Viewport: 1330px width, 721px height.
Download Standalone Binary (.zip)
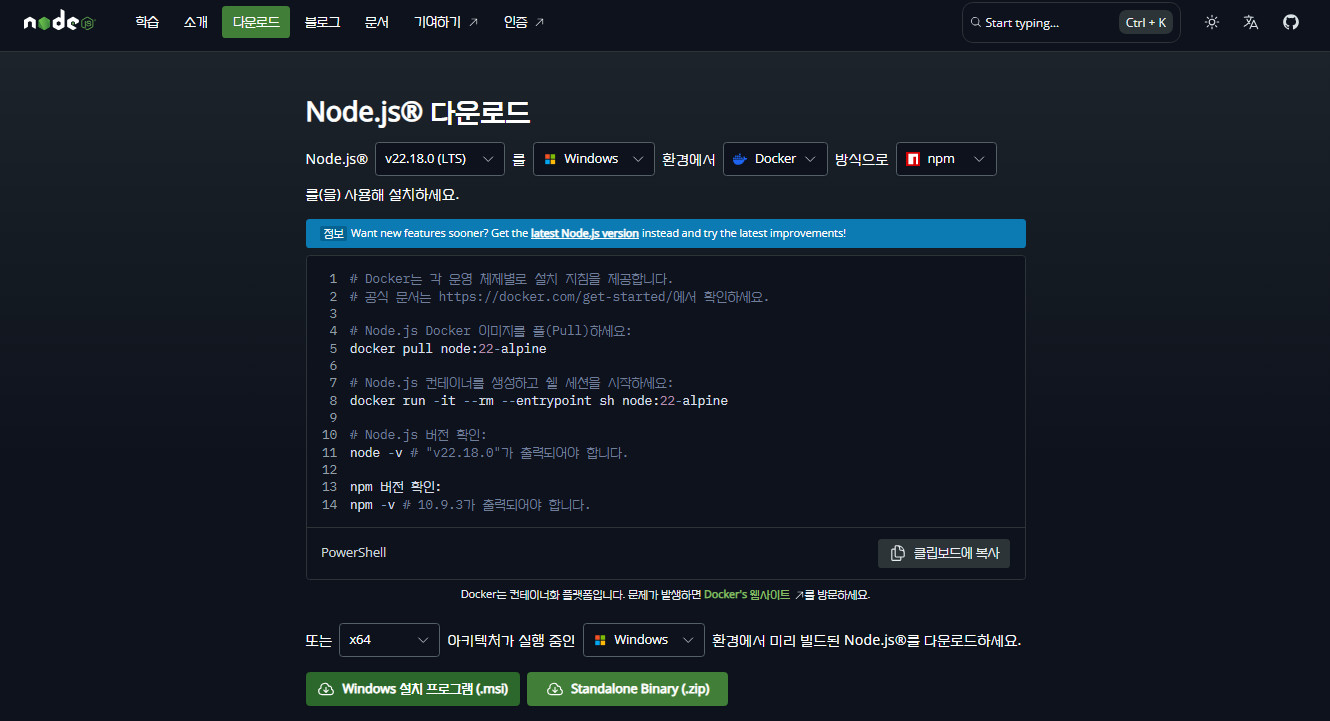click(x=627, y=689)
